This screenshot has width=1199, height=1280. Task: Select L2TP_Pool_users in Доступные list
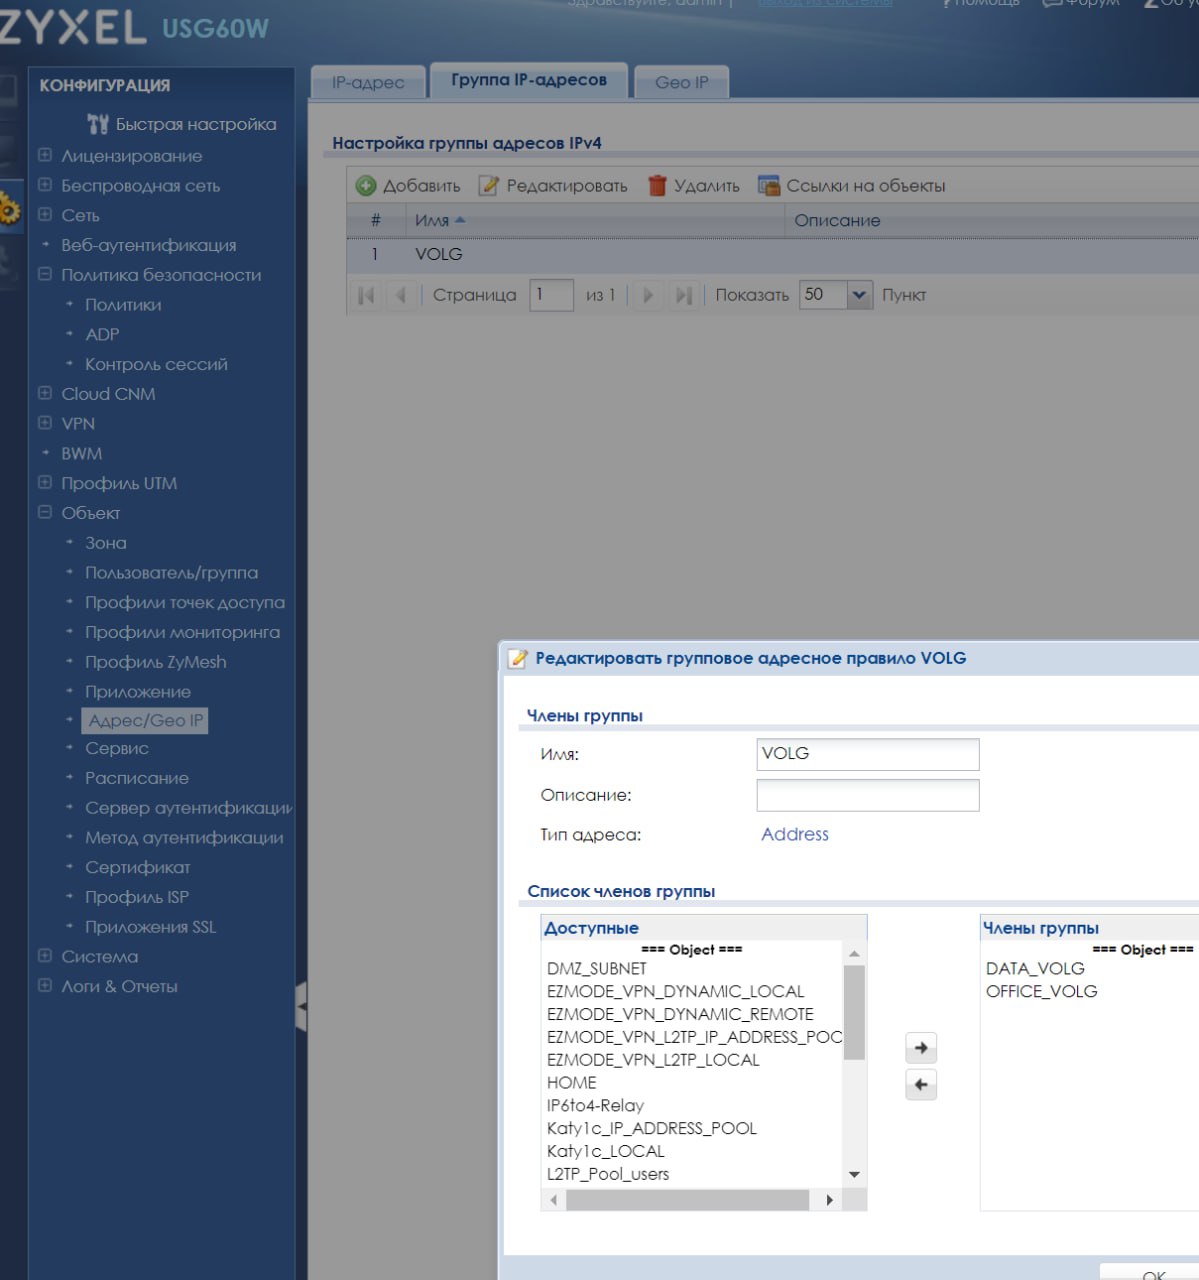[608, 1174]
